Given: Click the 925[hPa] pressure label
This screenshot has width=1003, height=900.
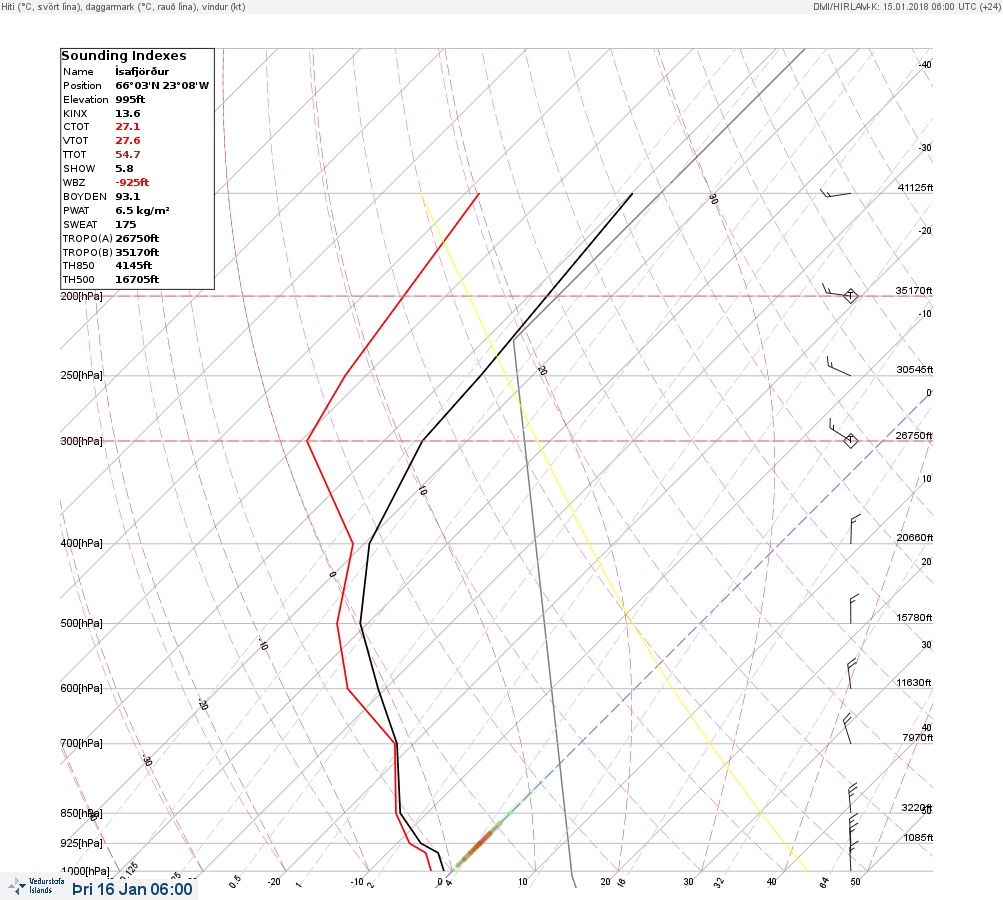Looking at the screenshot, I should [81, 843].
